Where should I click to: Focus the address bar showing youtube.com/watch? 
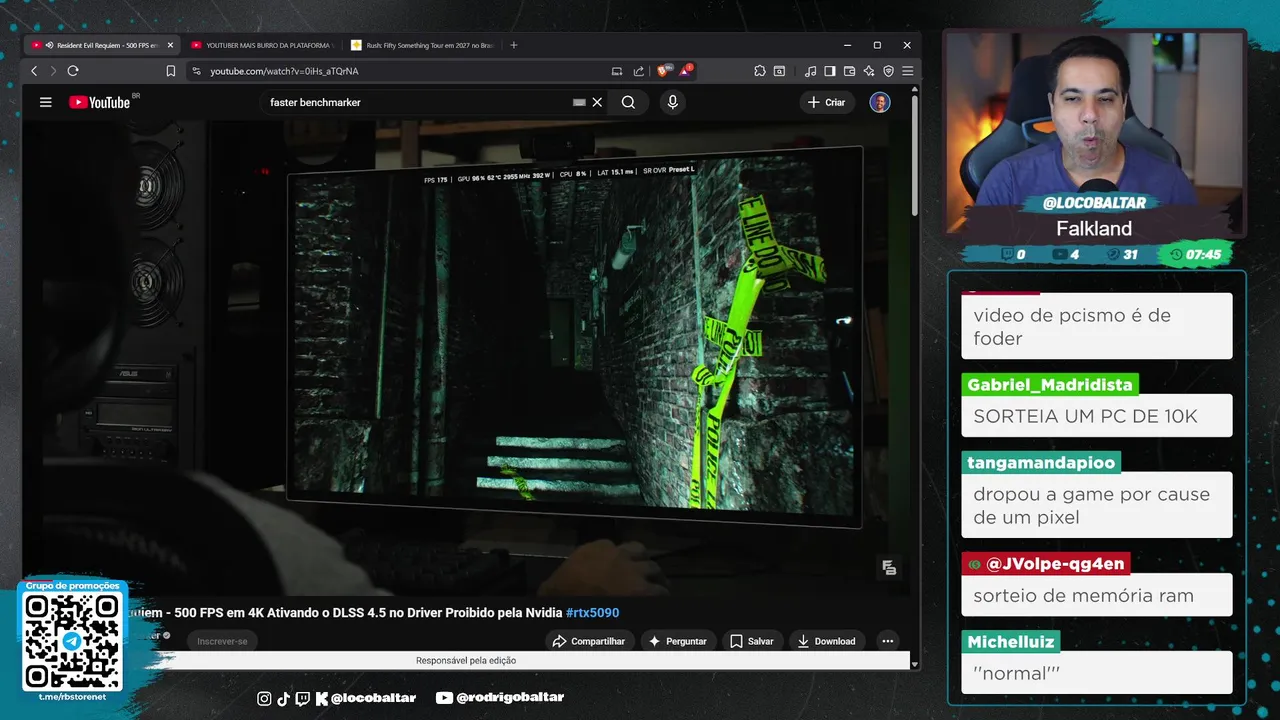coord(400,71)
